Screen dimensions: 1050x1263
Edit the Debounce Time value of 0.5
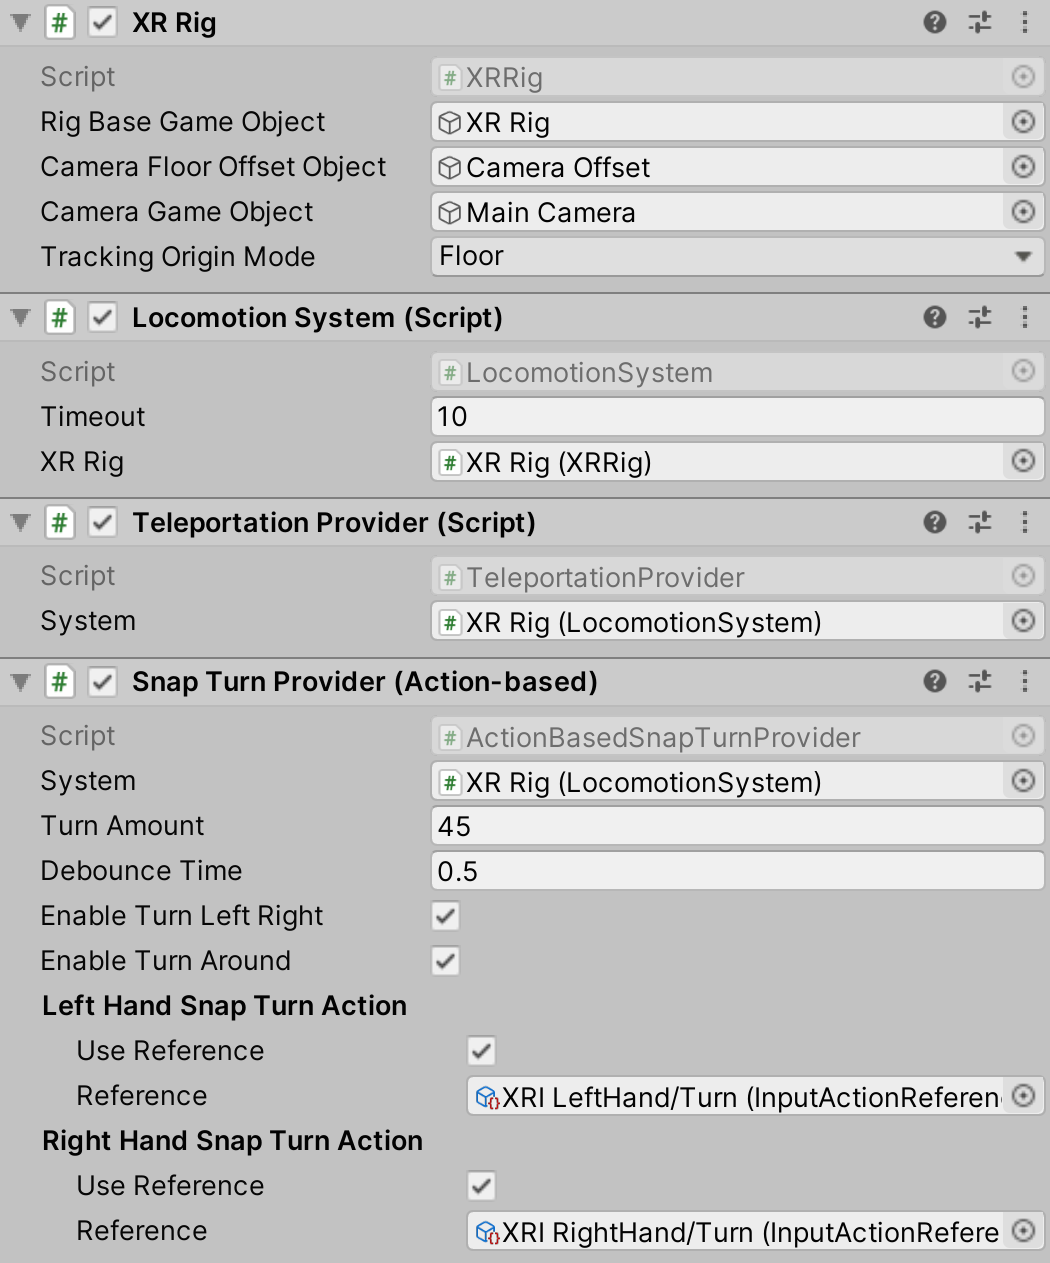click(x=737, y=870)
